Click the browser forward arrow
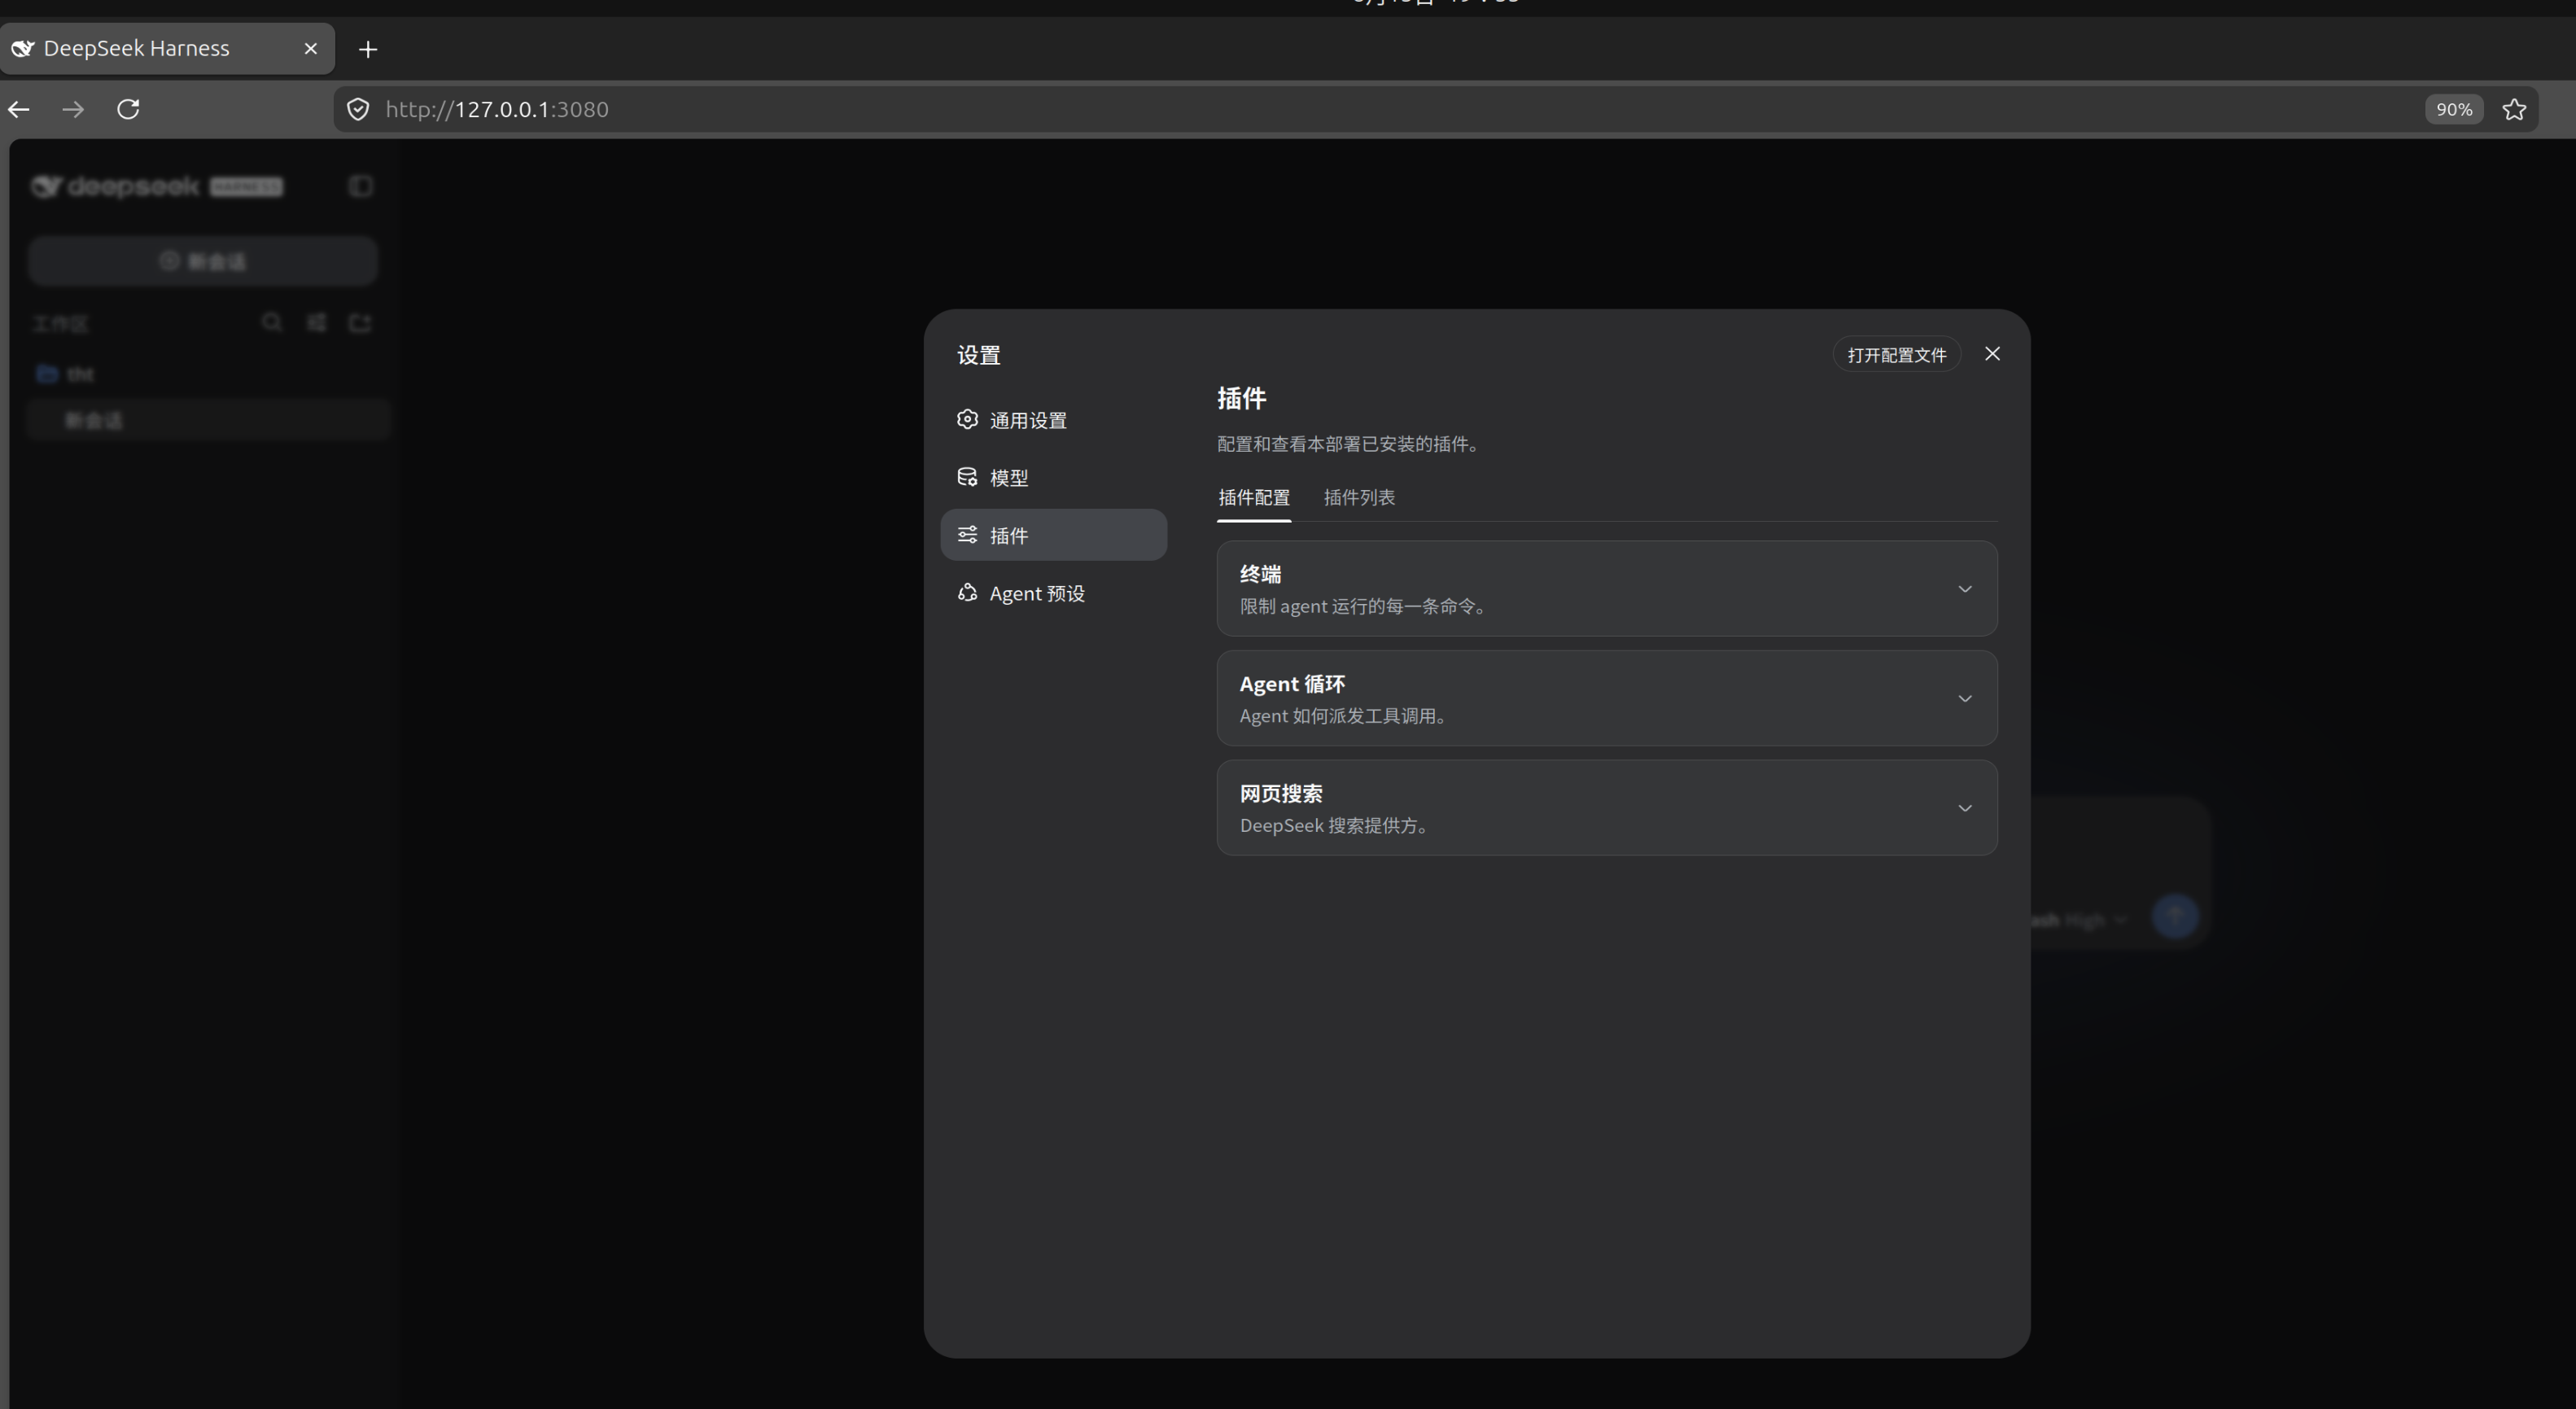The width and height of the screenshot is (2576, 1409). pyautogui.click(x=73, y=109)
